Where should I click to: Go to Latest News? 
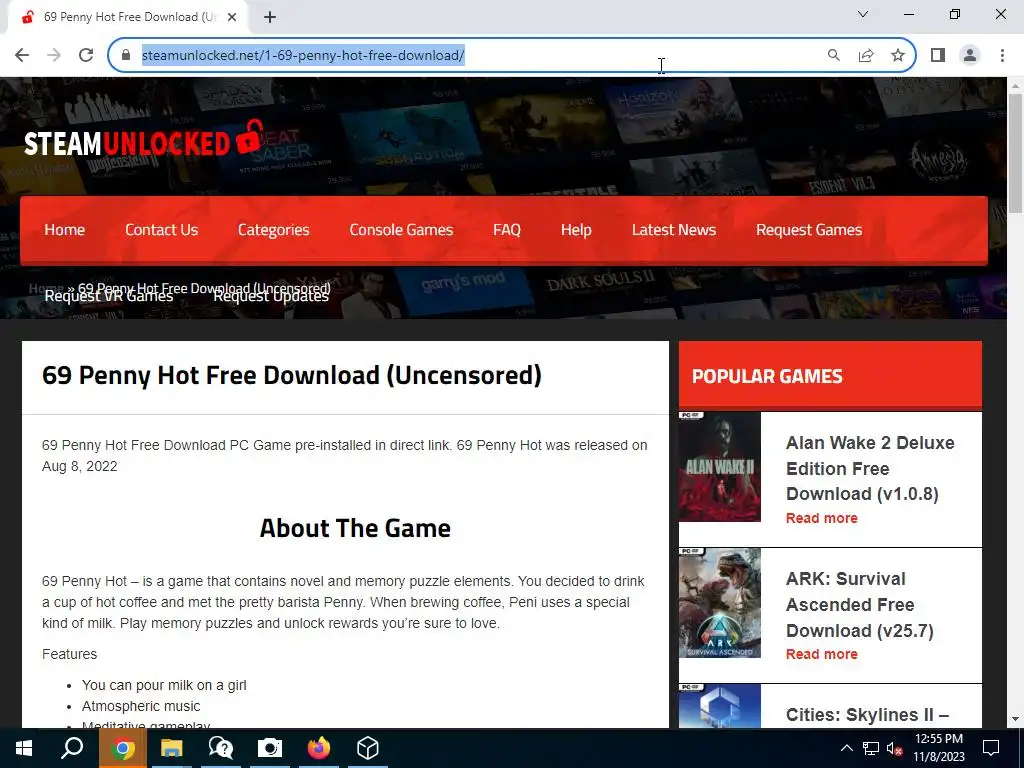pos(674,230)
